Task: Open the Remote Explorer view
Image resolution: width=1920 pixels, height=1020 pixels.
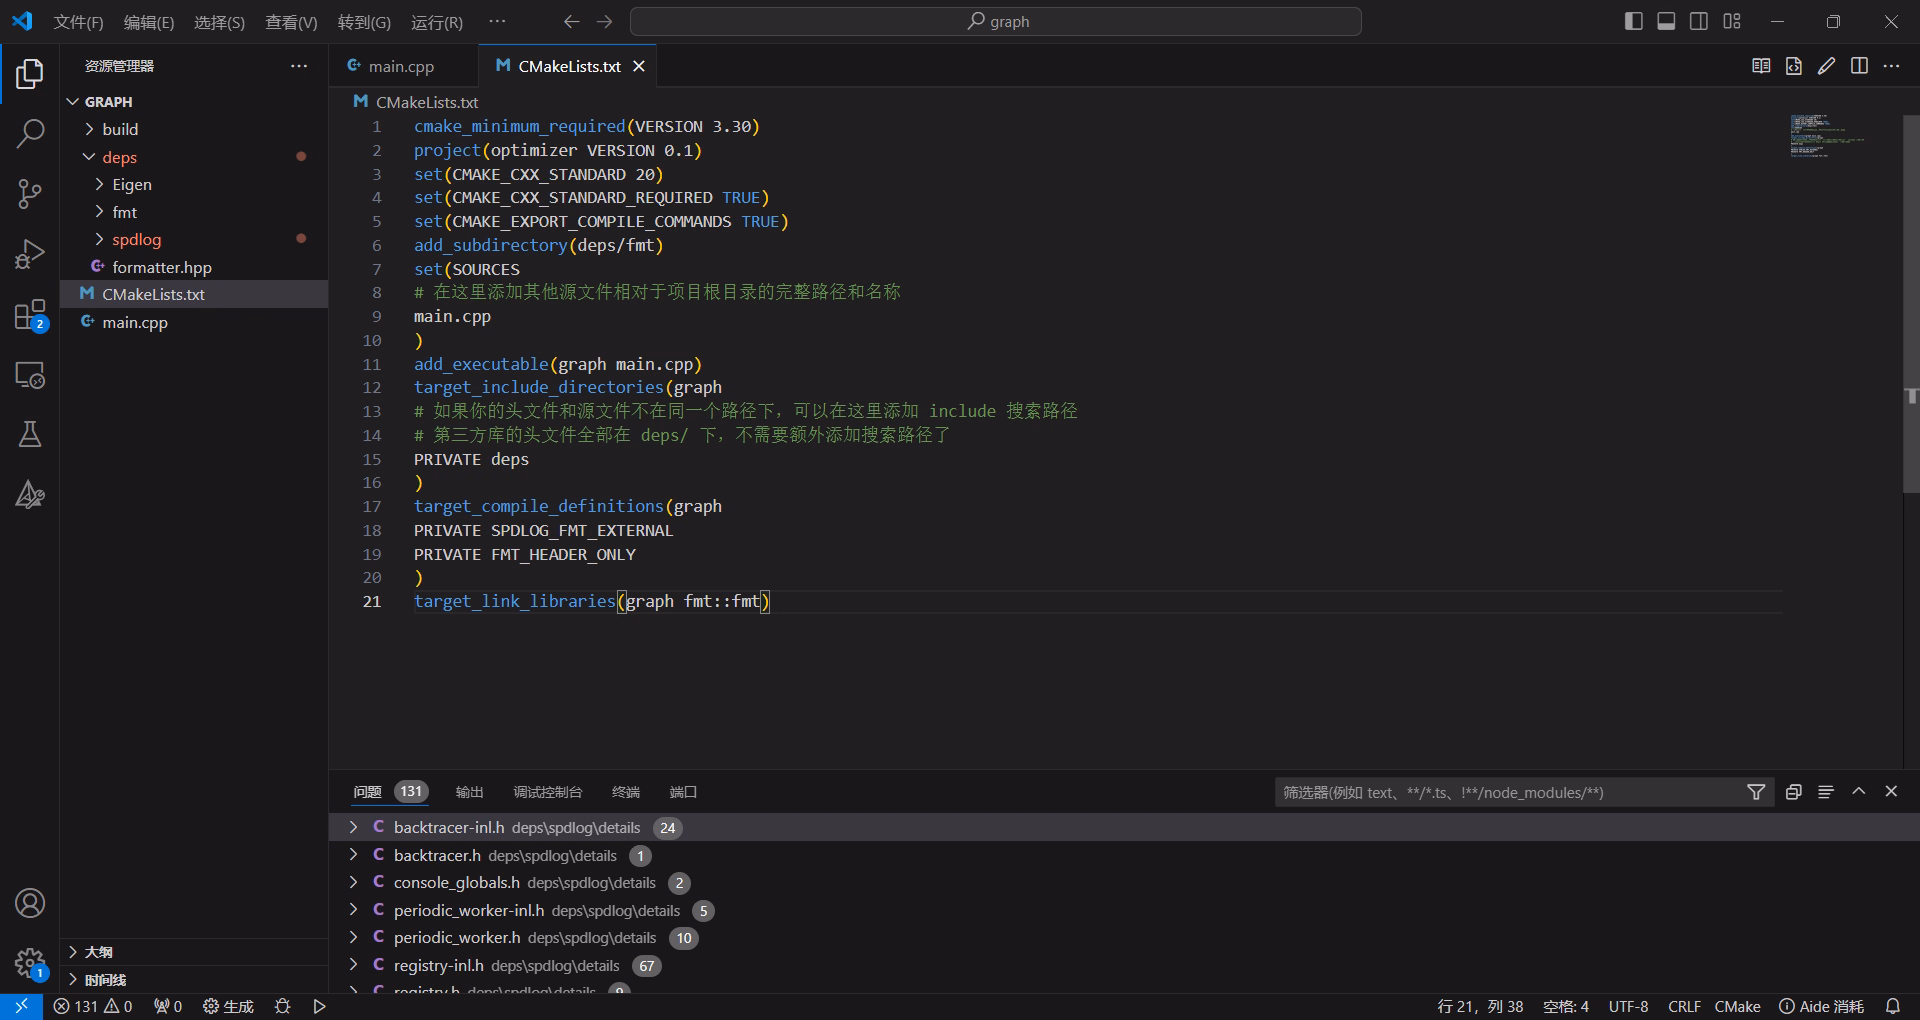Action: (30, 375)
